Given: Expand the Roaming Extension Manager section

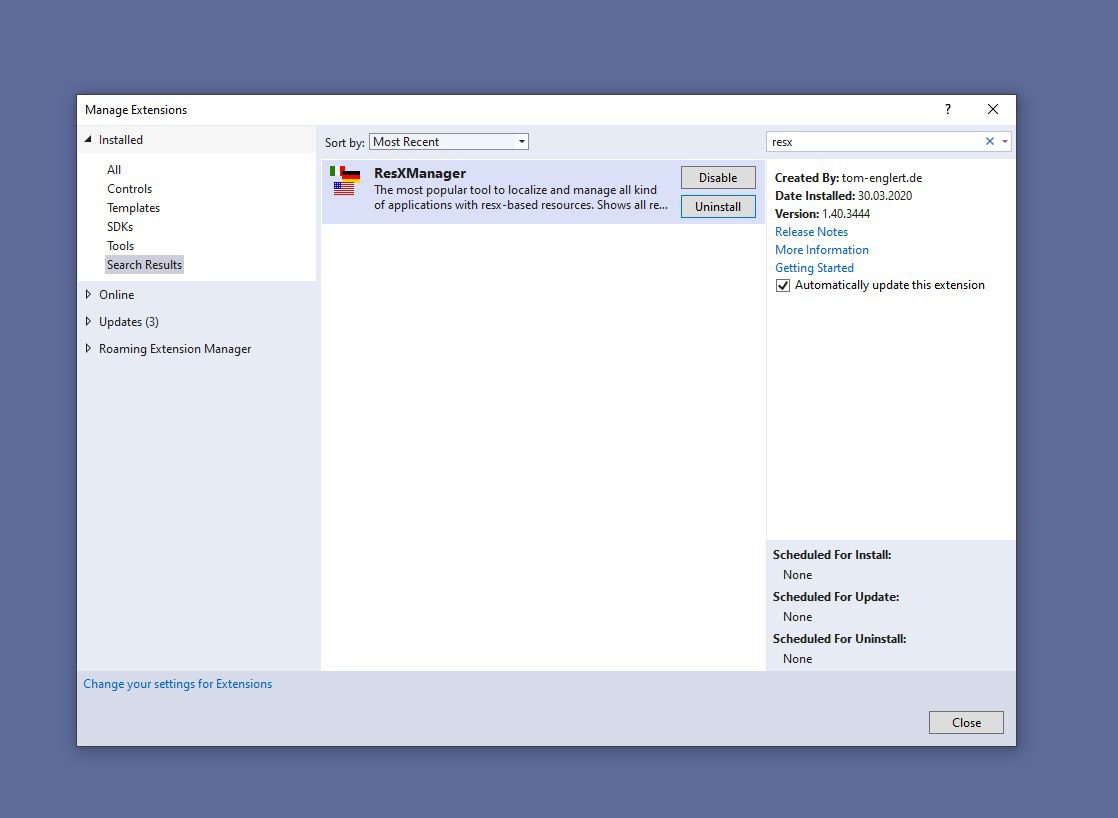Looking at the screenshot, I should tap(88, 349).
